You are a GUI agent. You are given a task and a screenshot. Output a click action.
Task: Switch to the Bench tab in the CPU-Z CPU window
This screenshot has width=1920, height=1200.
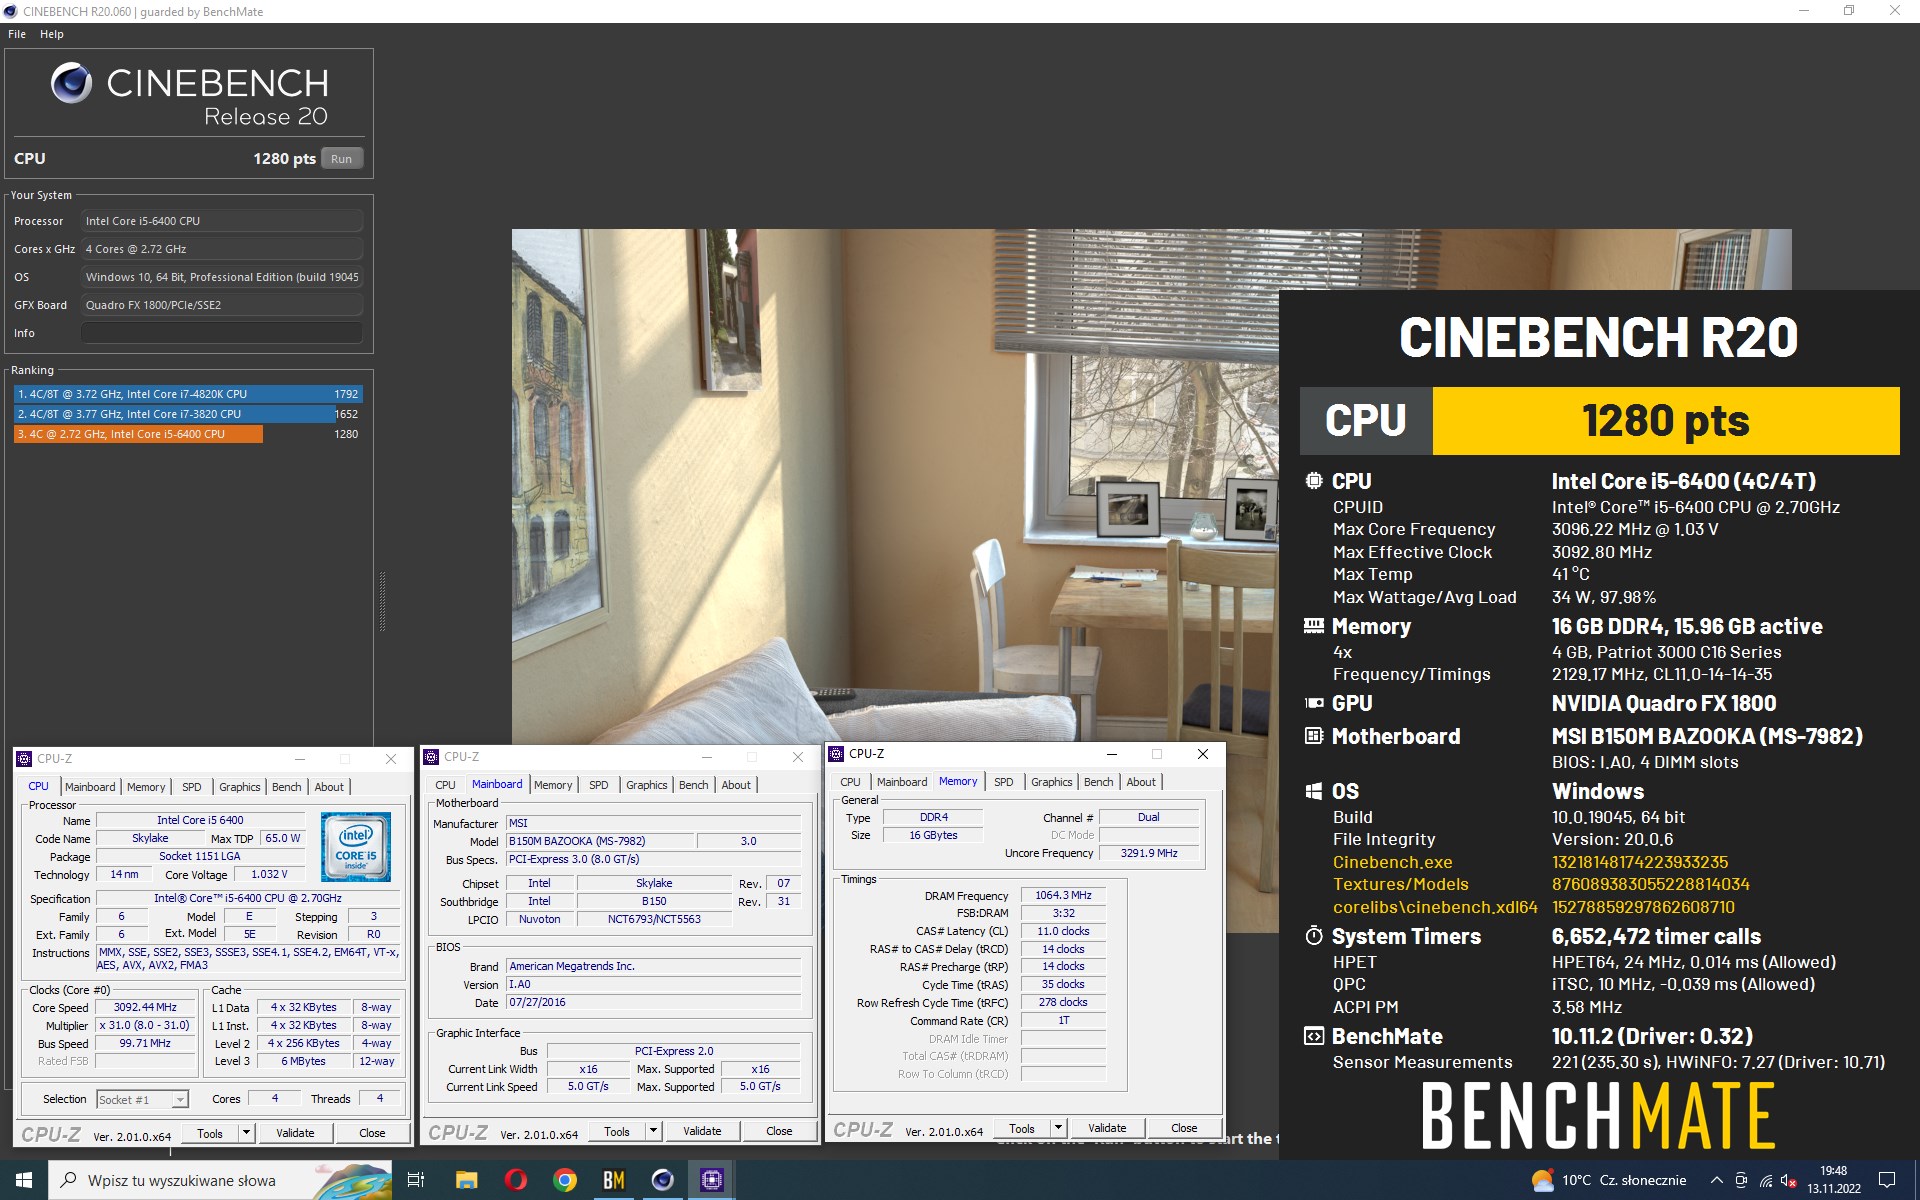pos(287,787)
